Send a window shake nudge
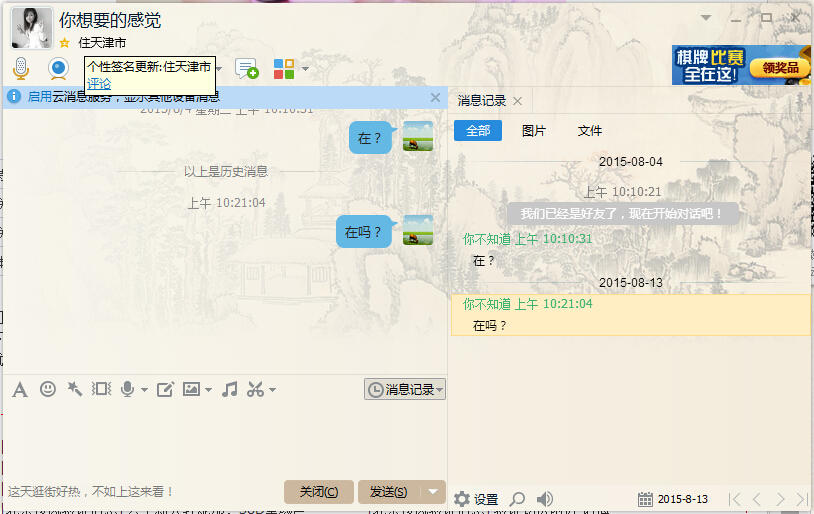This screenshot has height=514, width=814. pyautogui.click(x=101, y=389)
